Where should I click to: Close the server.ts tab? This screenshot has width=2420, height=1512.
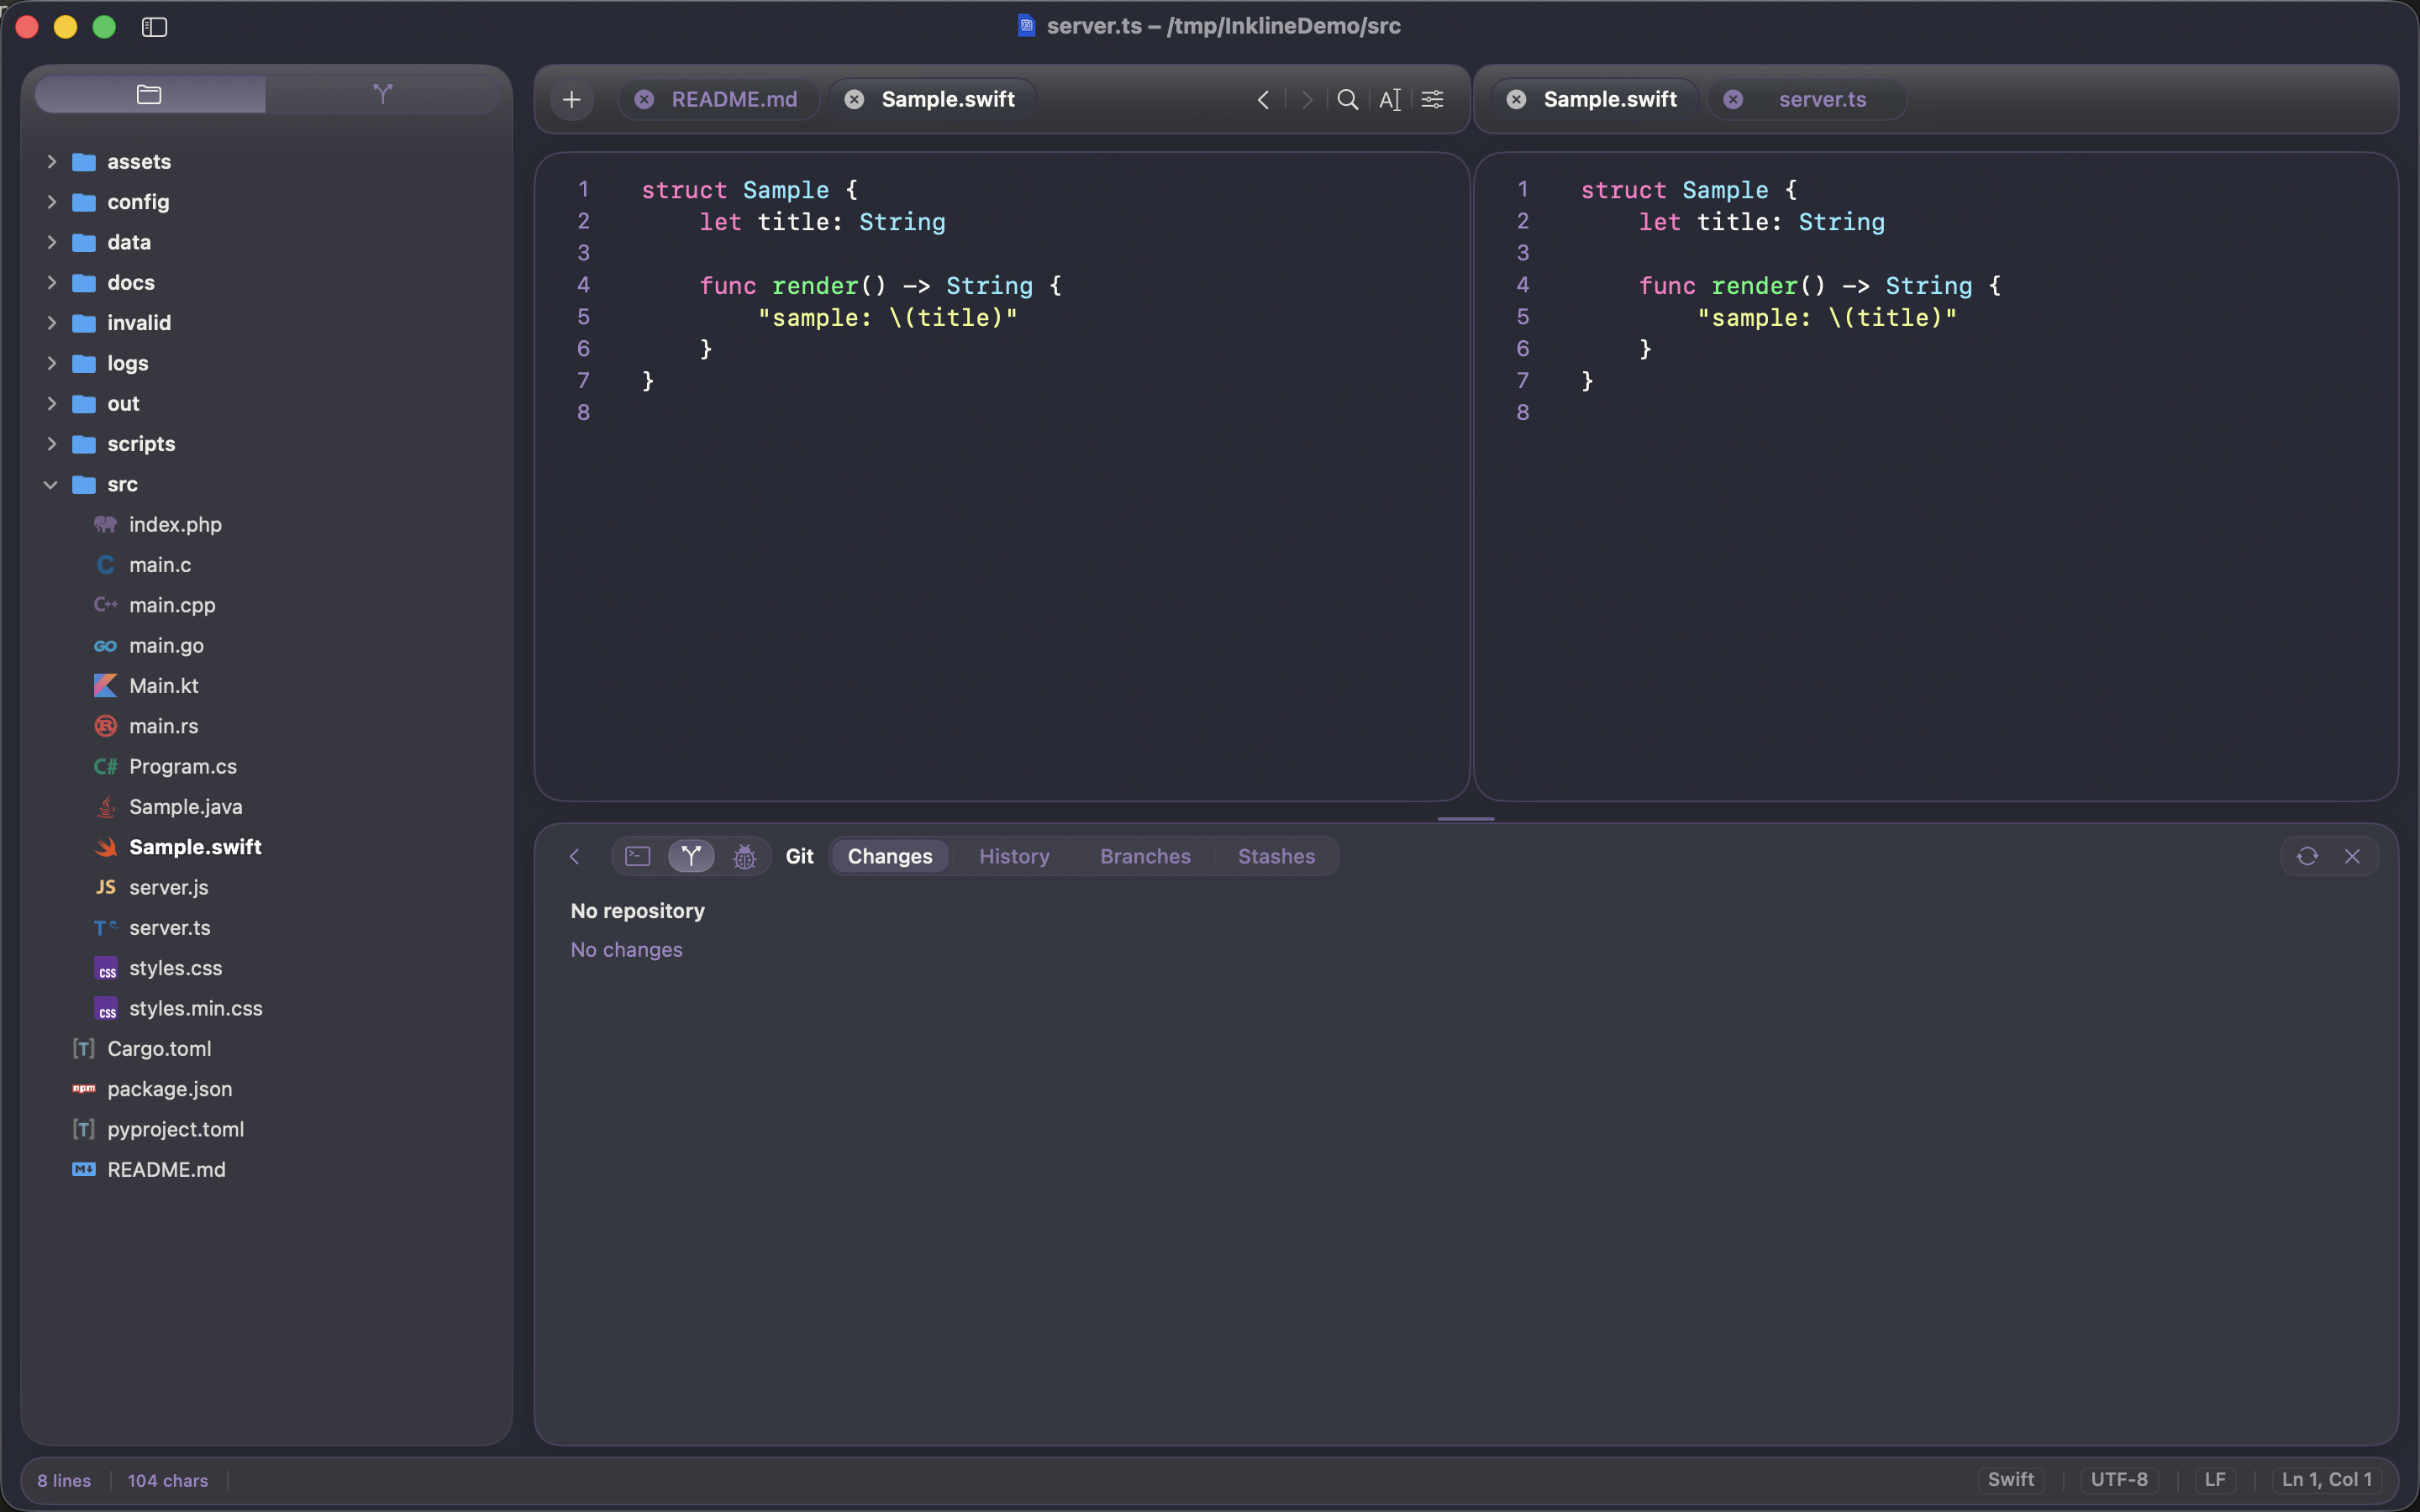1733,99
